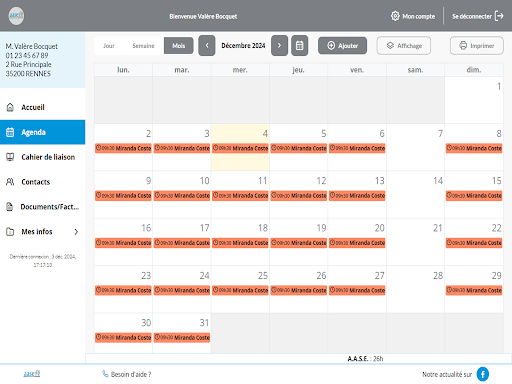Open the Facebook page icon
This screenshot has height=384, width=512.
point(483,374)
